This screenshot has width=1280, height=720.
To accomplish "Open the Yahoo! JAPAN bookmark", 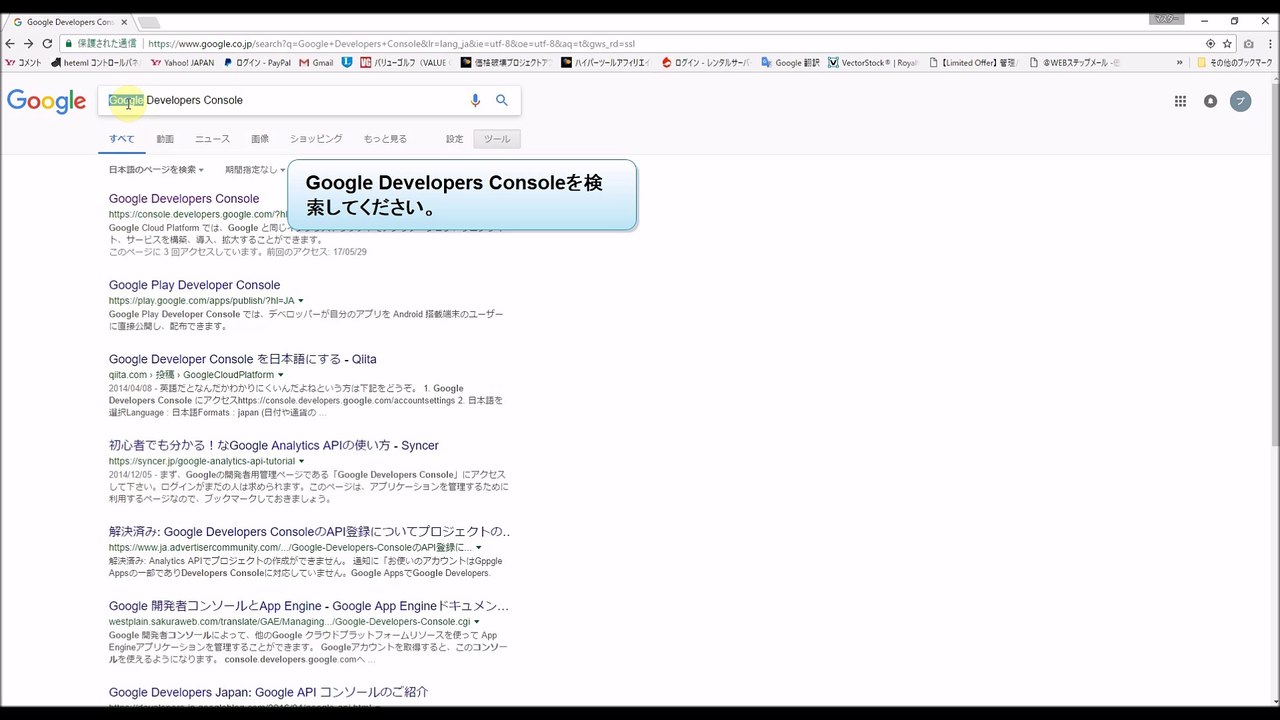I will [x=183, y=63].
